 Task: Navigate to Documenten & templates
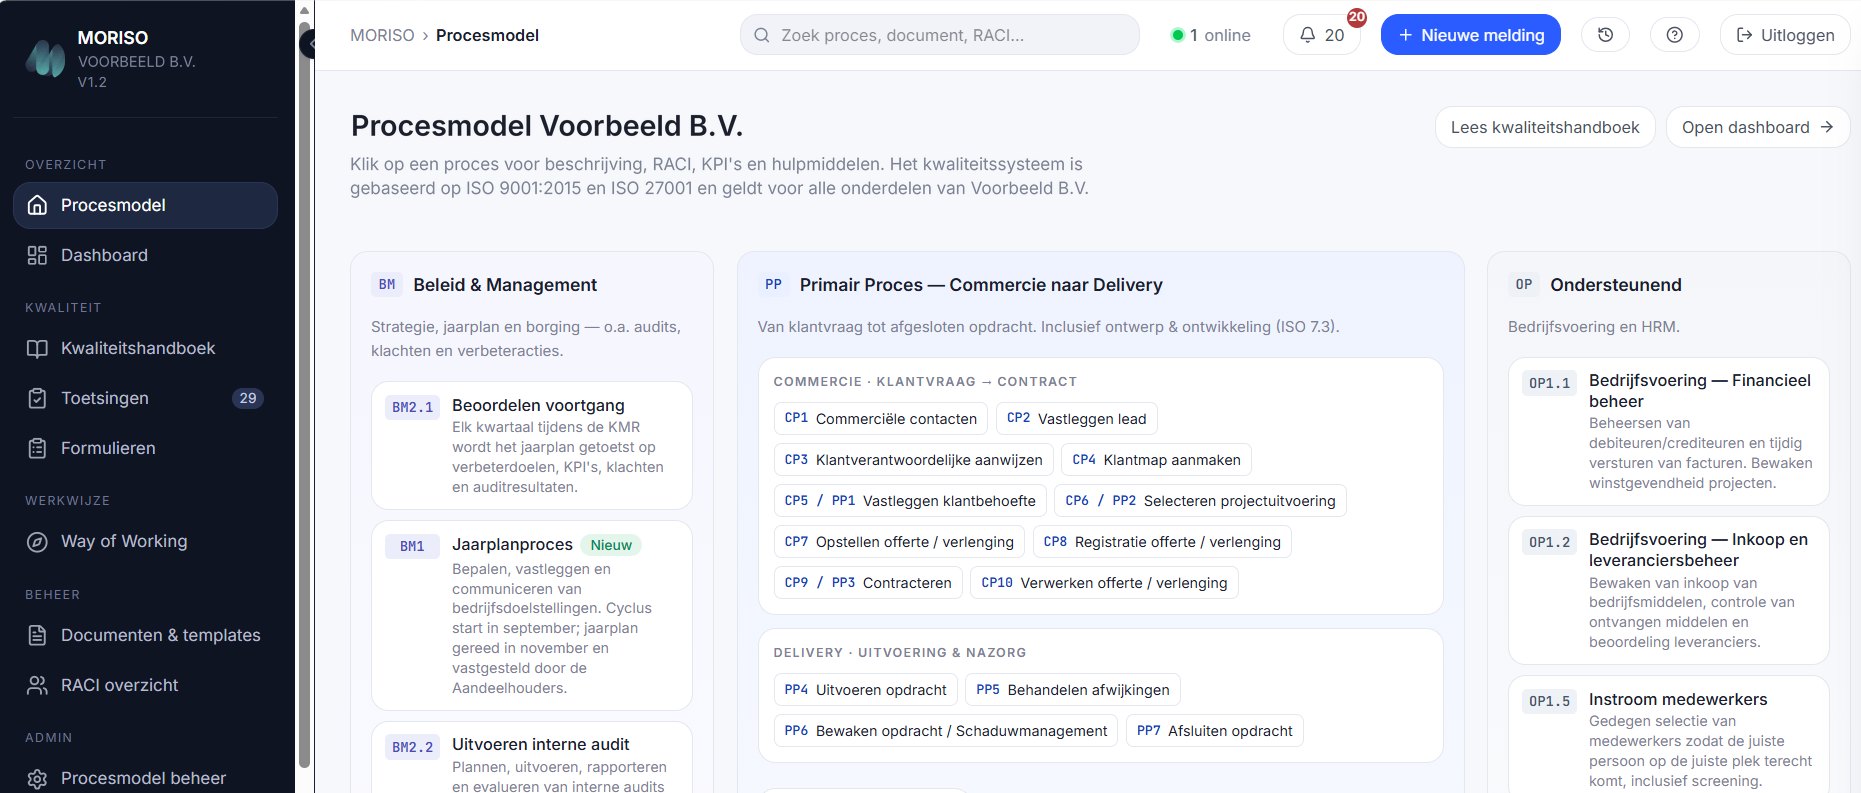[x=145, y=635]
